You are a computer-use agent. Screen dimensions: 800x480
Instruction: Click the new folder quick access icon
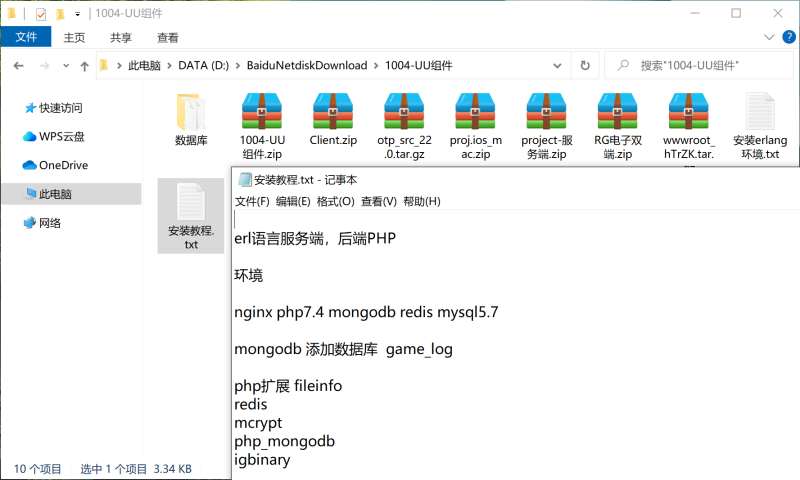coord(60,14)
